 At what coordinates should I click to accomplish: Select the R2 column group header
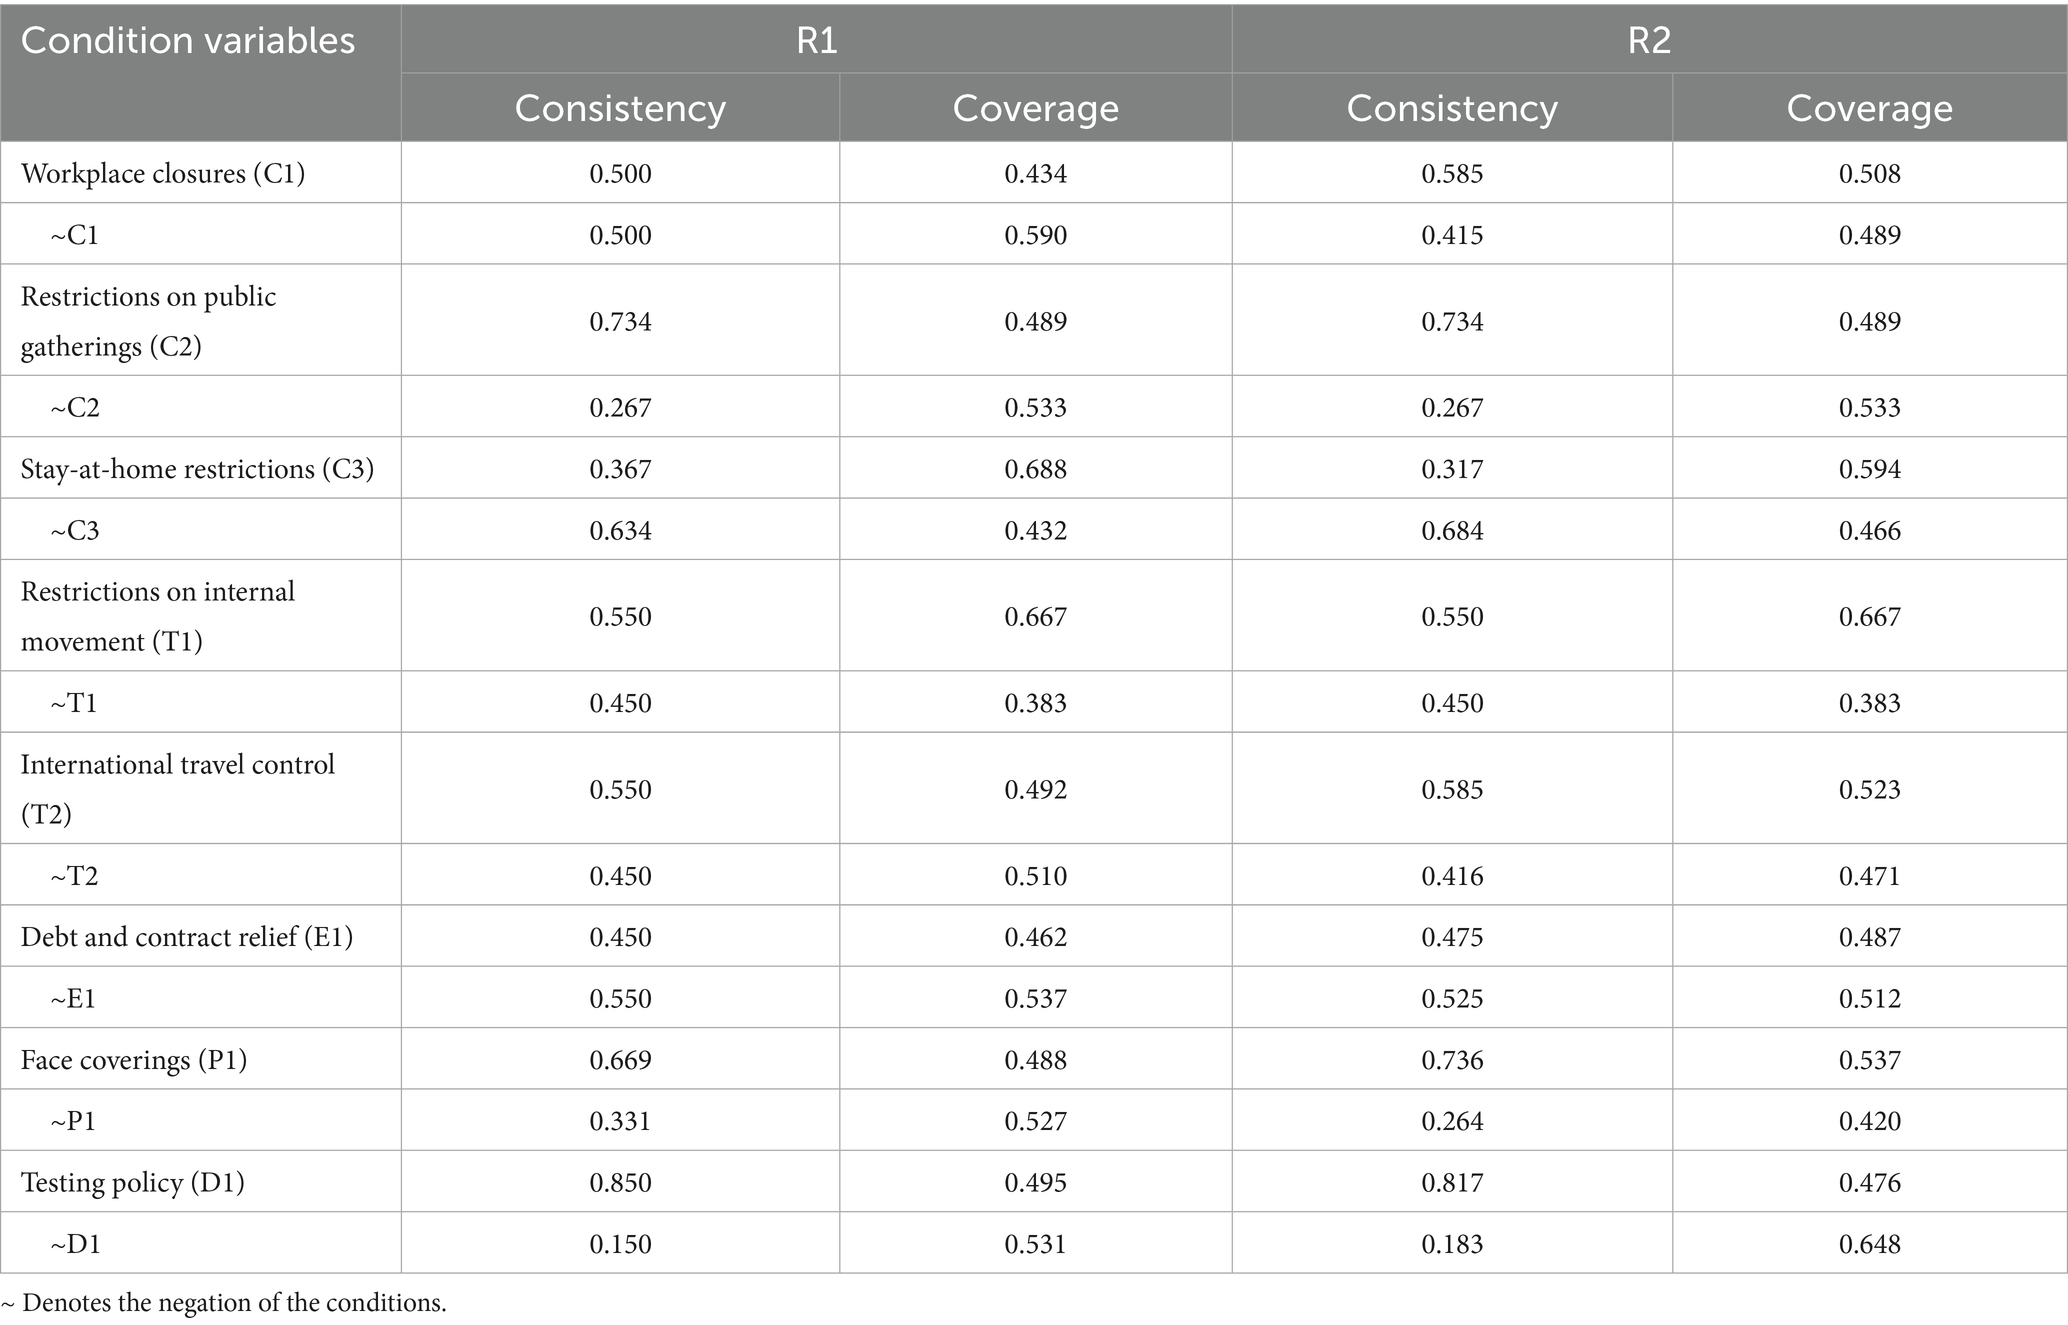(x=1649, y=40)
